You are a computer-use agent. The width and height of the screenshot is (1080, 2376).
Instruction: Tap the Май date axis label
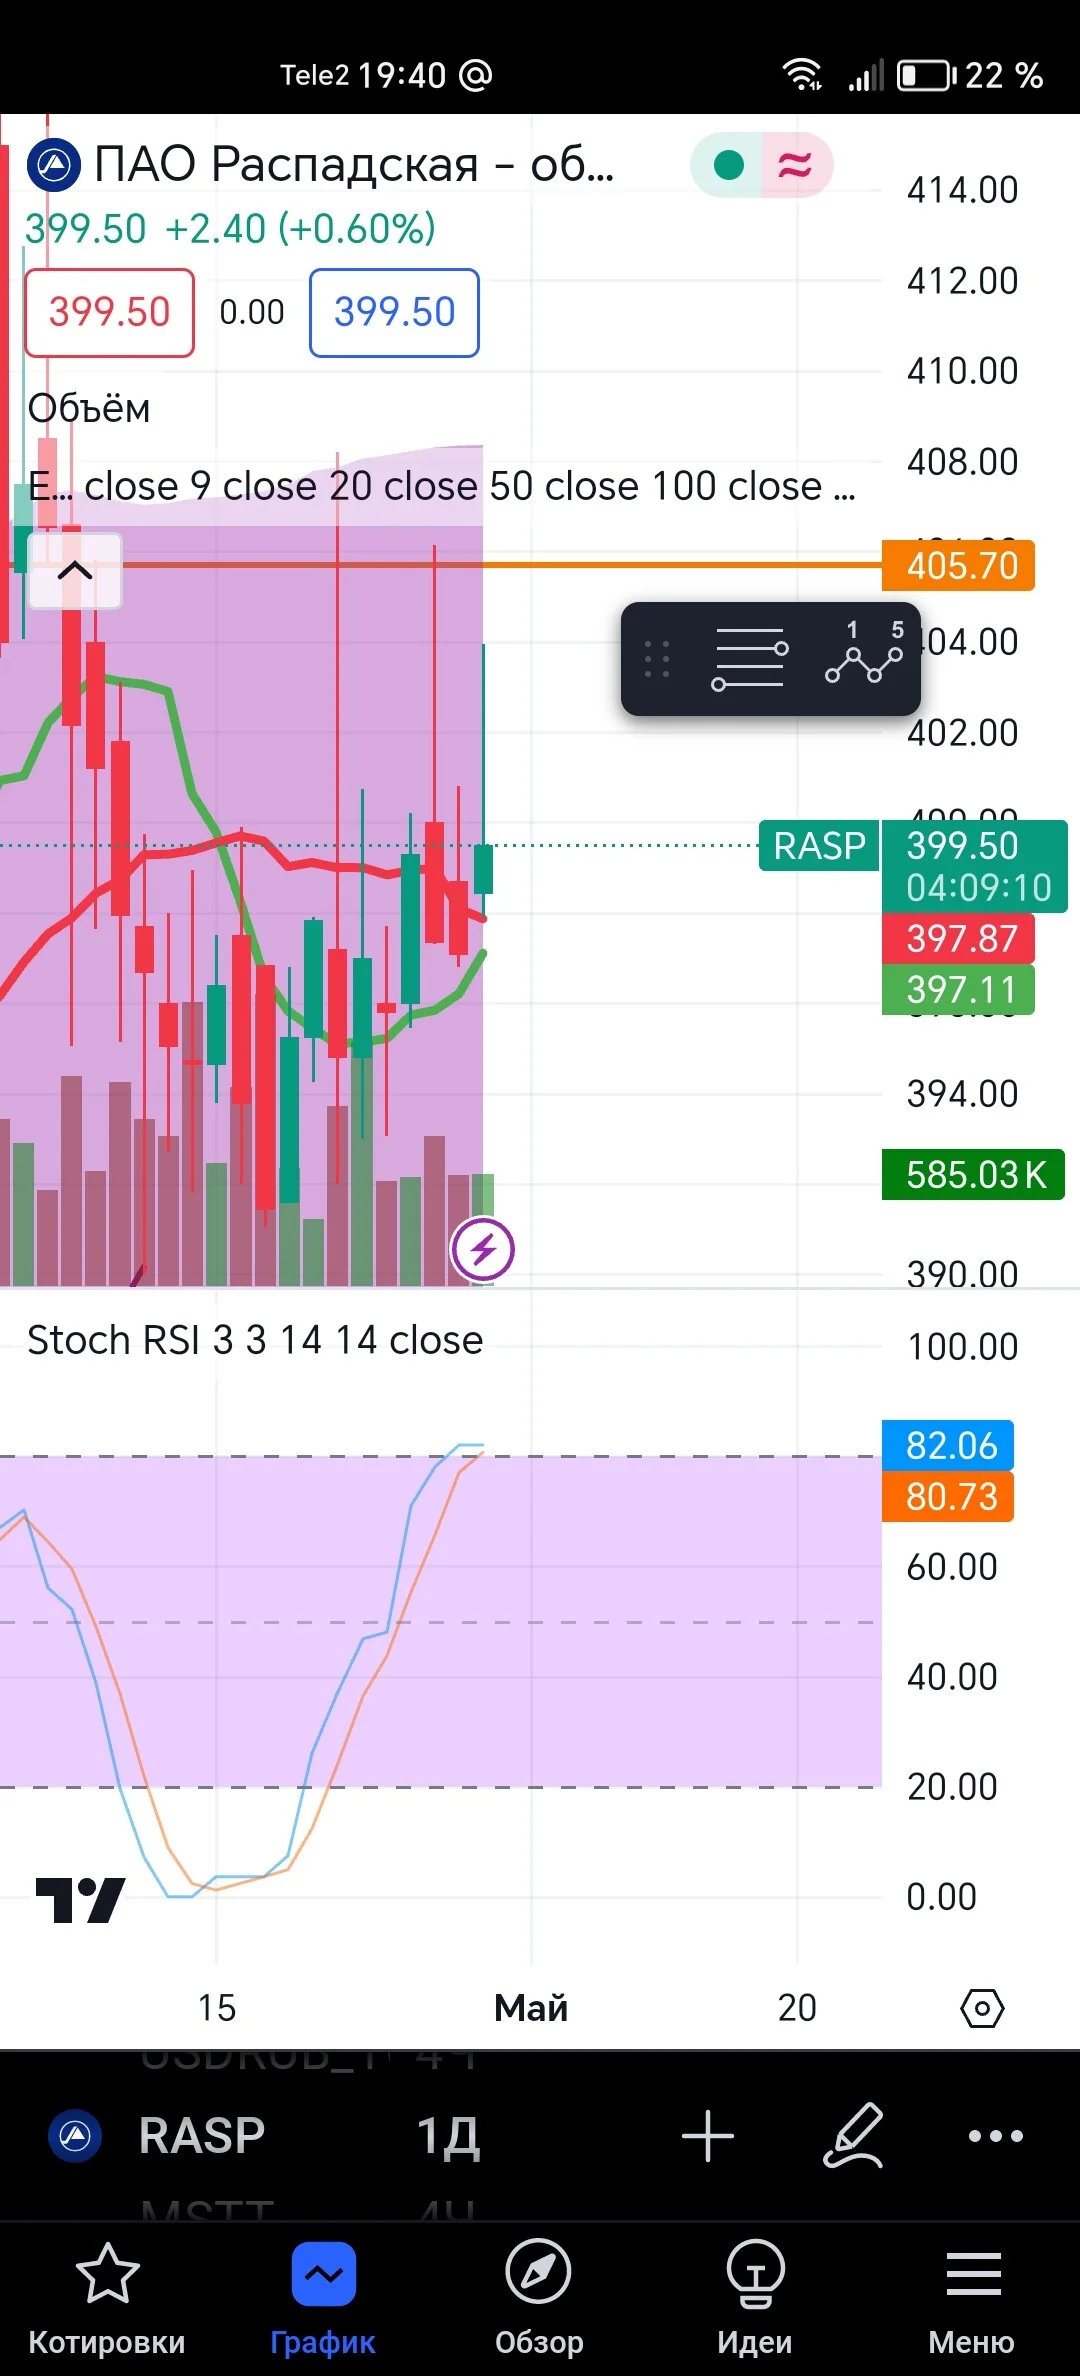(x=531, y=2008)
